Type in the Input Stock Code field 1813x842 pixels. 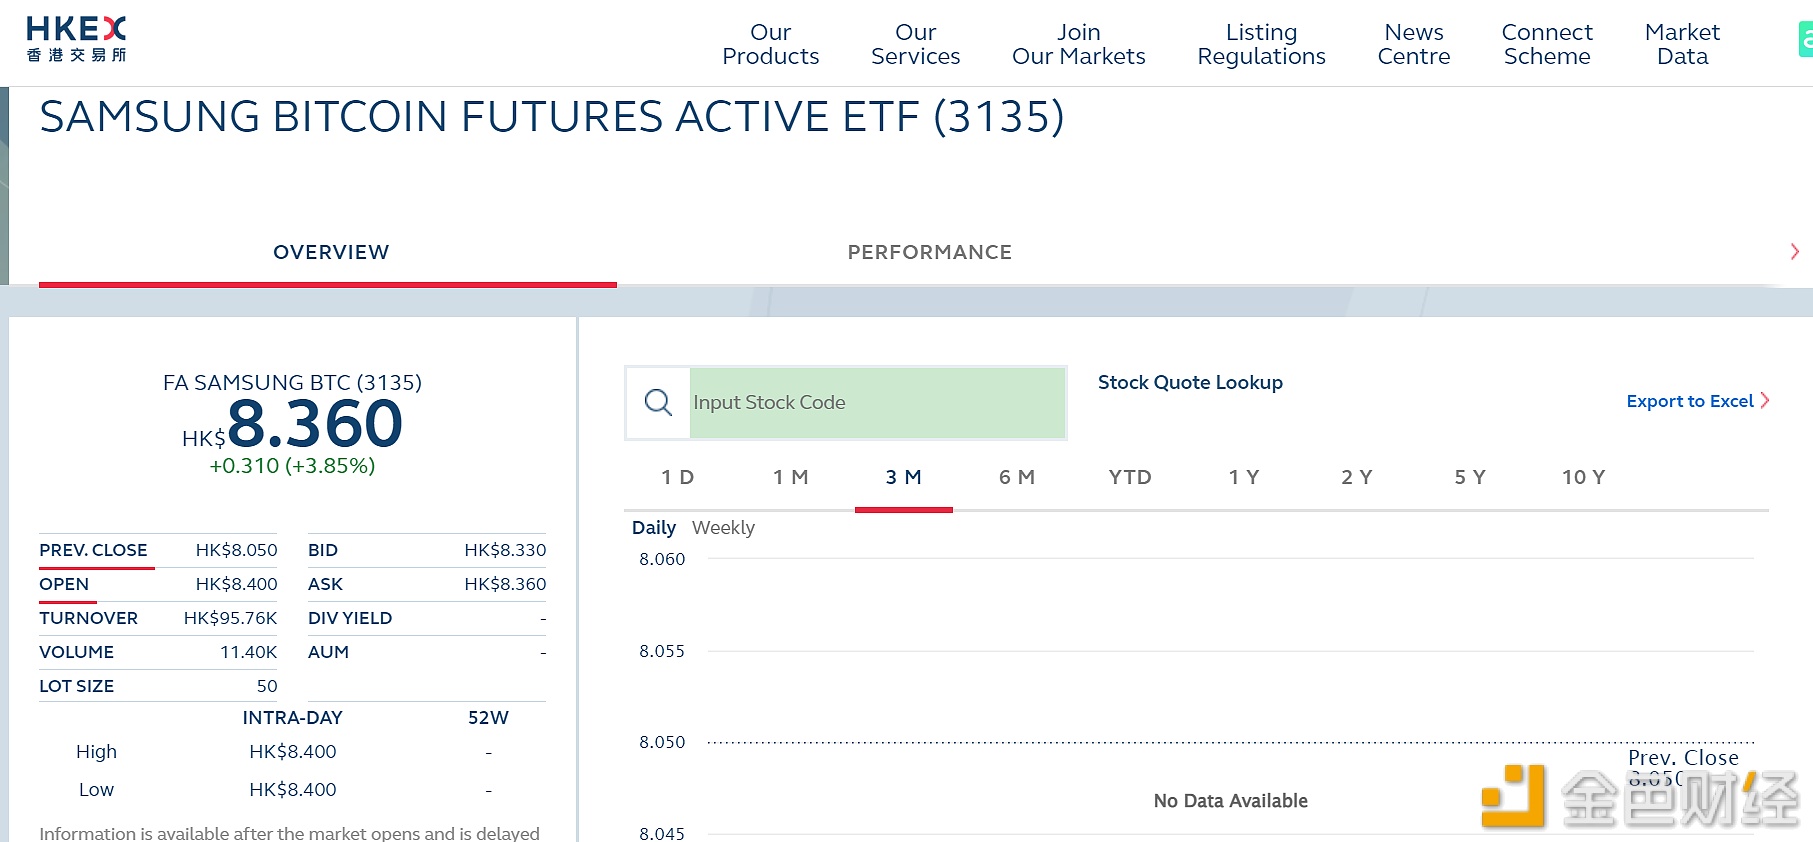click(x=876, y=403)
